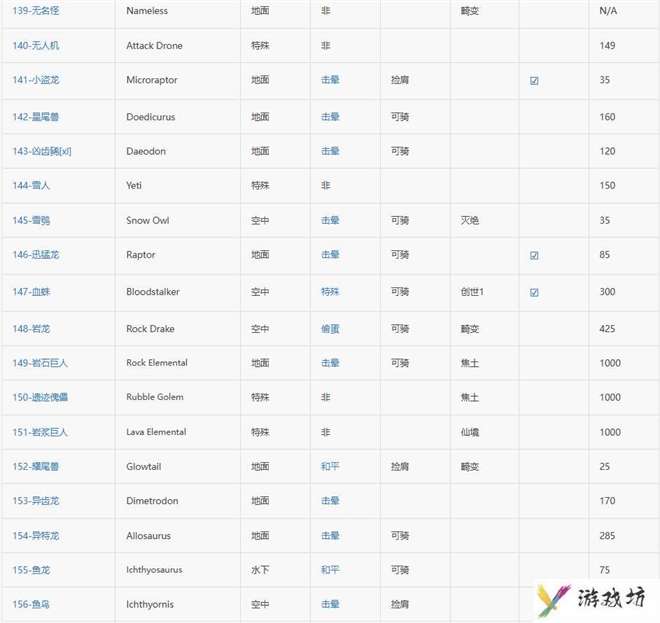Follow the 击晕 link in Snow Owl row
Image resolution: width=660 pixels, height=623 pixels.
pos(330,220)
